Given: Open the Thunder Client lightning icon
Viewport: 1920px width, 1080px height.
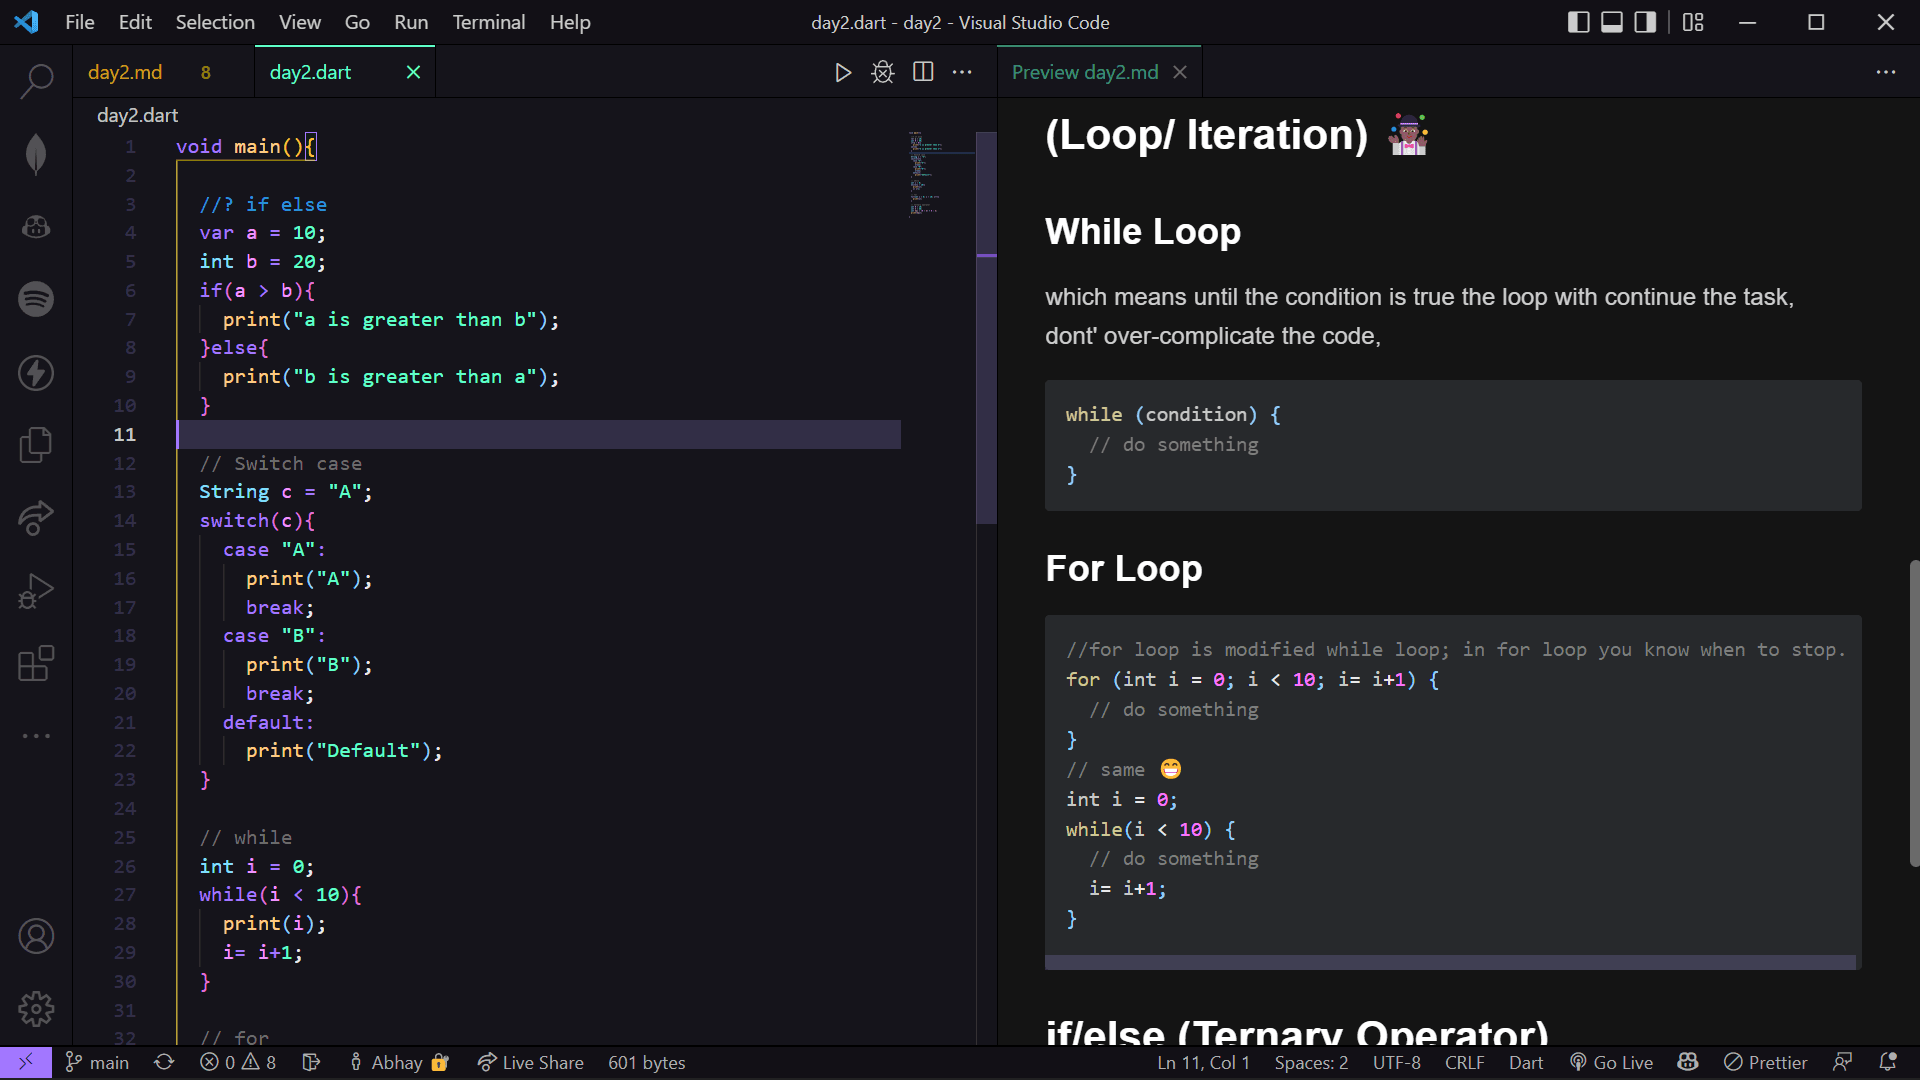Looking at the screenshot, I should (x=36, y=373).
